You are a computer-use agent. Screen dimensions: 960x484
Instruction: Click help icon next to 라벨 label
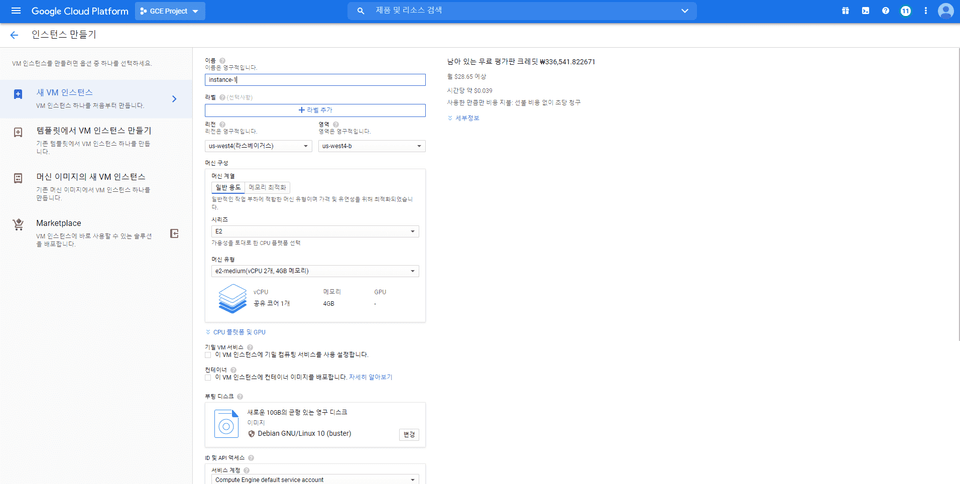pyautogui.click(x=222, y=97)
